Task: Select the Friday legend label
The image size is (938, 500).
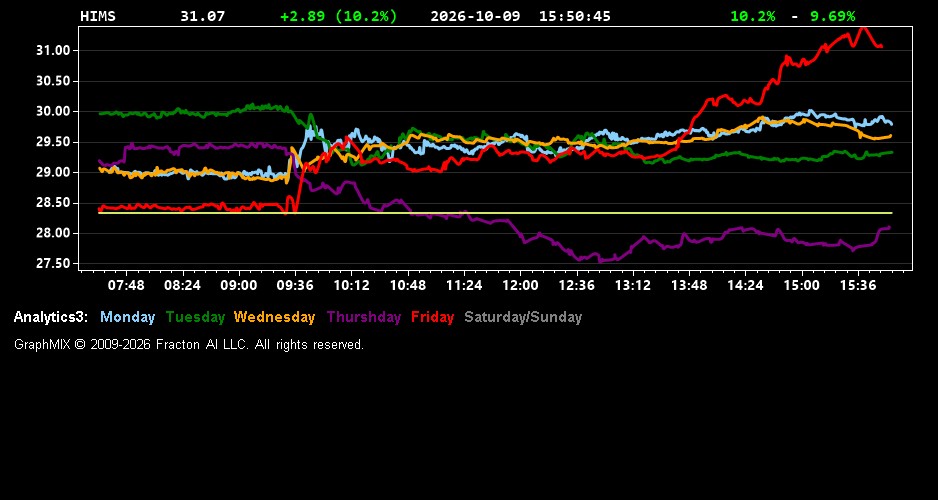Action: 433,317
